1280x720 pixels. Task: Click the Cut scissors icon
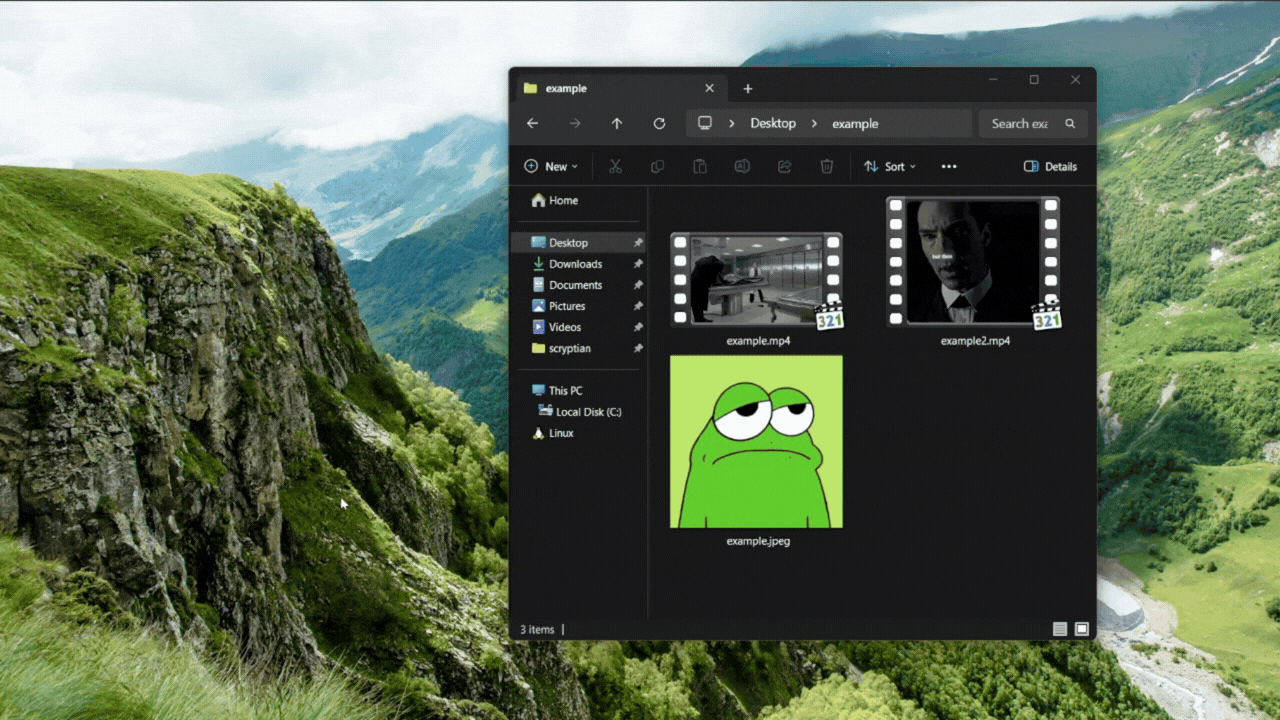tap(615, 167)
